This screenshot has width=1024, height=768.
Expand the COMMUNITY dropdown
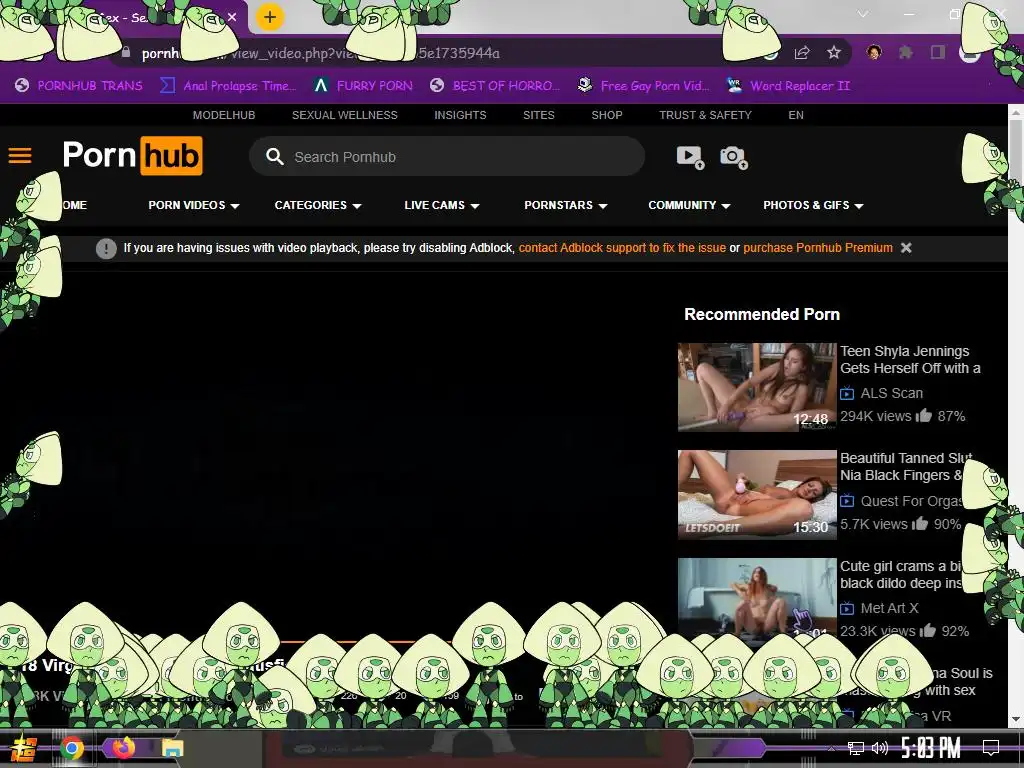pos(689,205)
